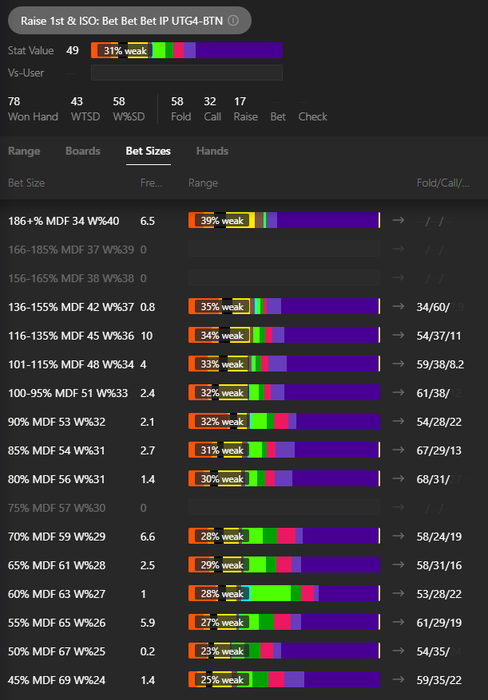The image size is (488, 700).
Task: Select the 166-185% MDF 37 W%39 label
Action: [x=71, y=250]
